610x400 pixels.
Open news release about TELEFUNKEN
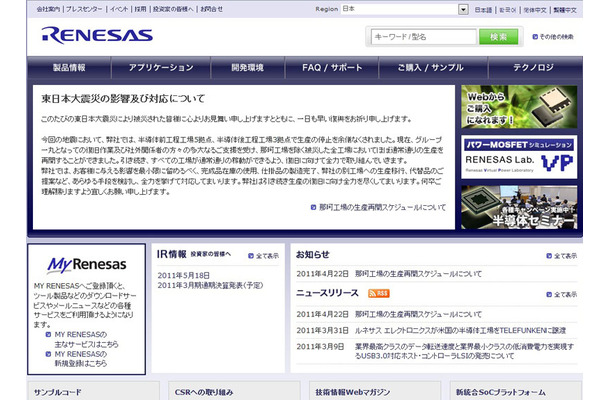[x=460, y=330]
